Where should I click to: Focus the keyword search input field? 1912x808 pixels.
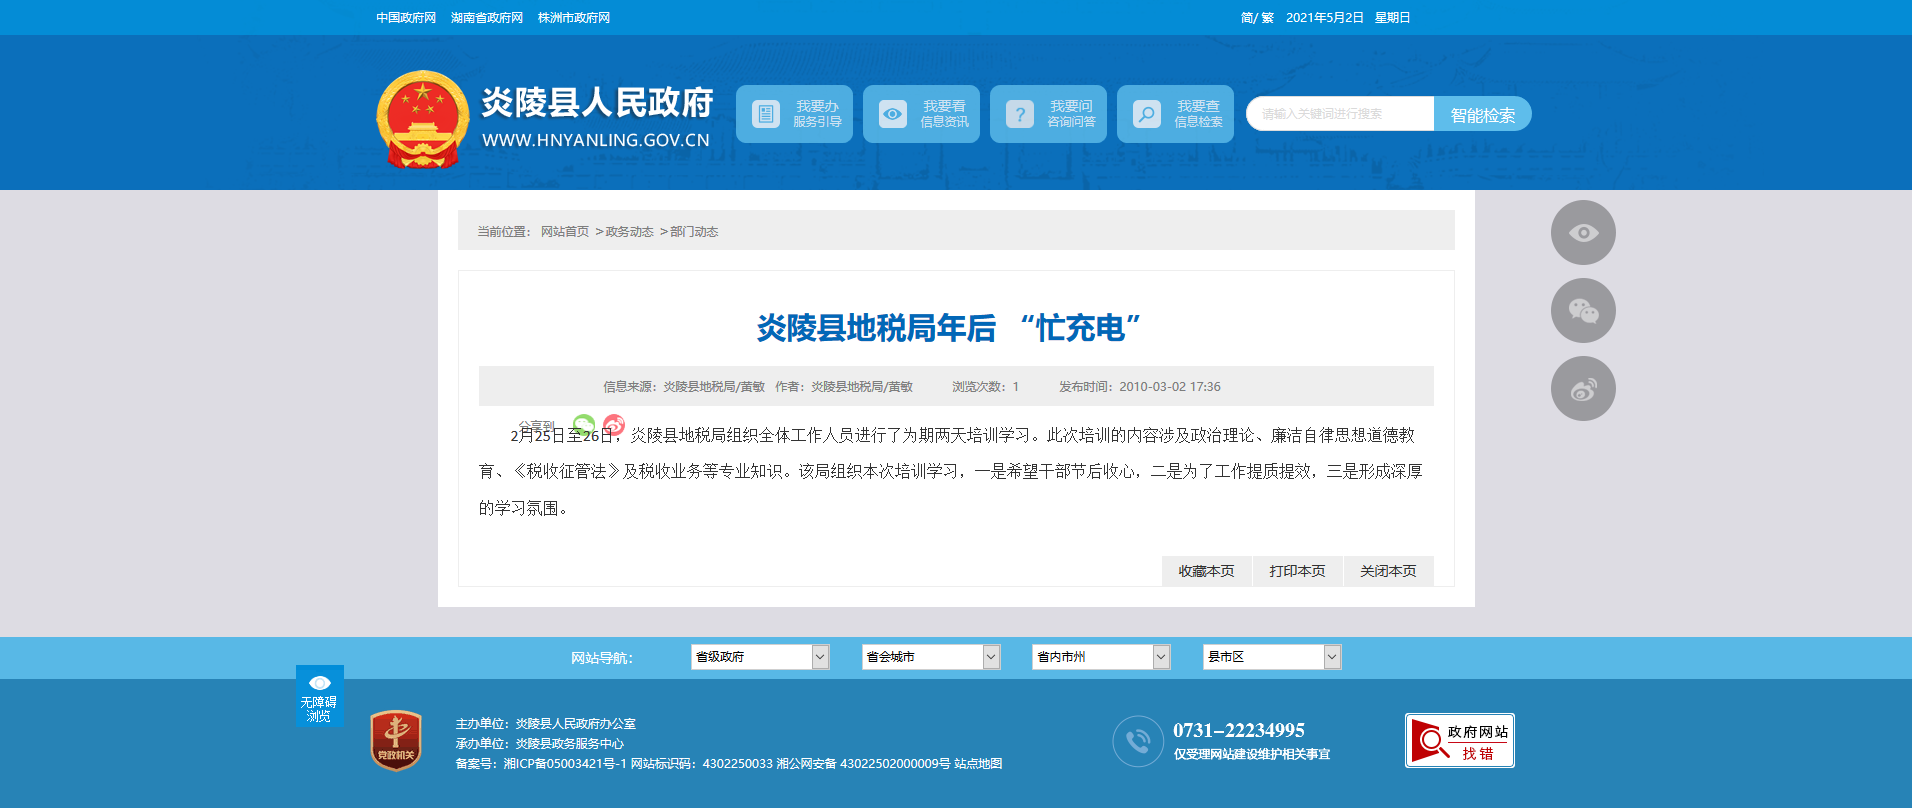[1340, 114]
